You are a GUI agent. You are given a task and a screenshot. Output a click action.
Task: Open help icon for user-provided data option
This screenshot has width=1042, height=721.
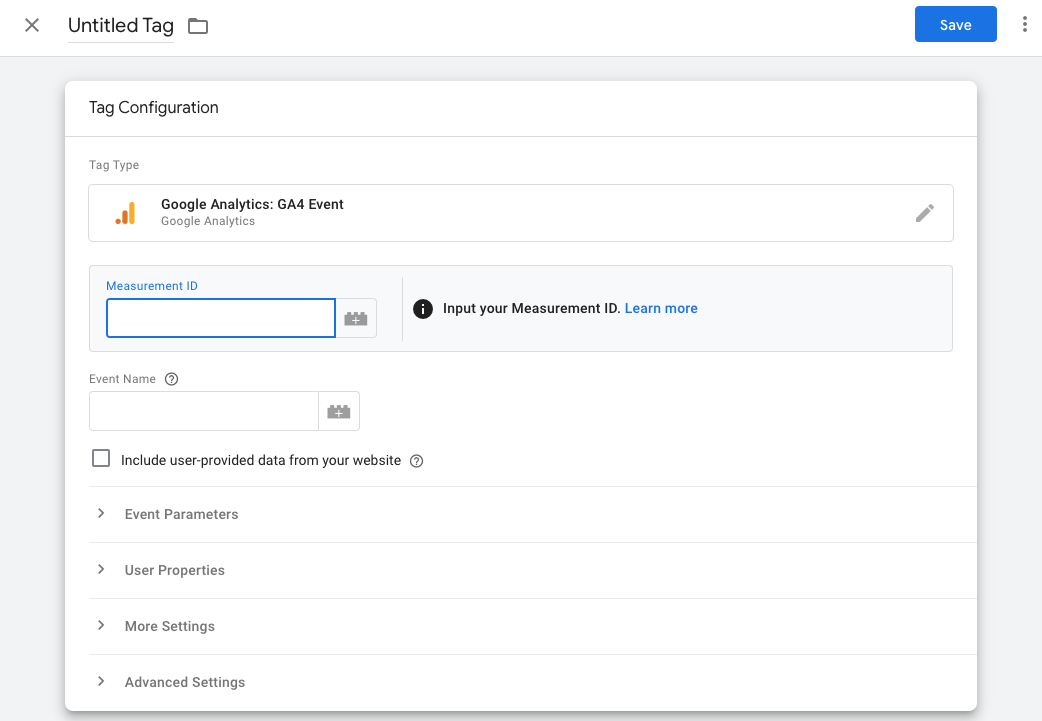pyautogui.click(x=417, y=461)
